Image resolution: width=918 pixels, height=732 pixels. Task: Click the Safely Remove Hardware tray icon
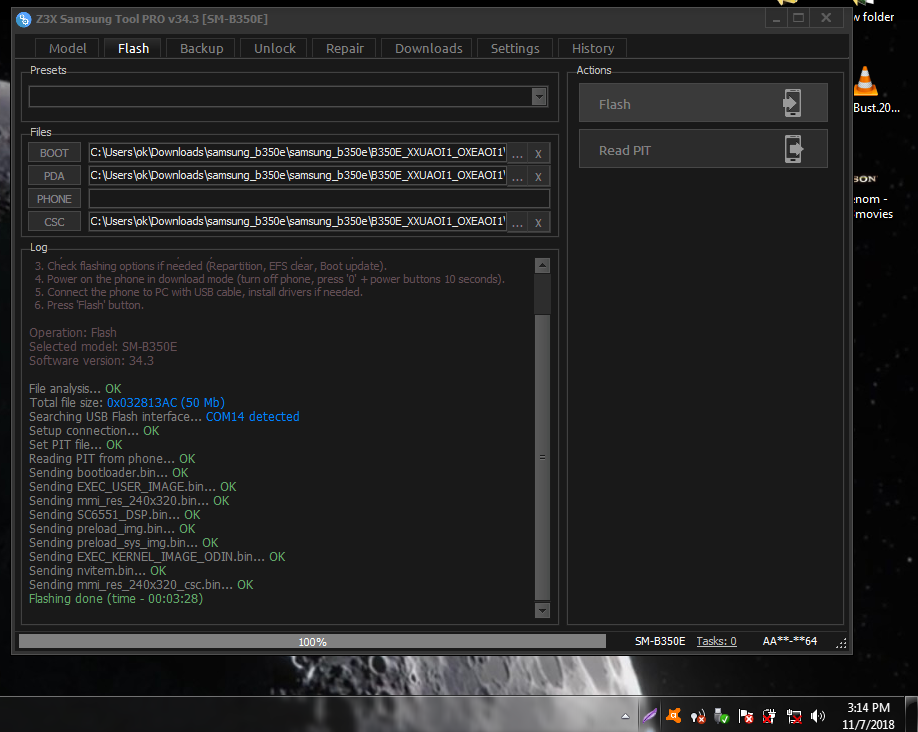722,716
